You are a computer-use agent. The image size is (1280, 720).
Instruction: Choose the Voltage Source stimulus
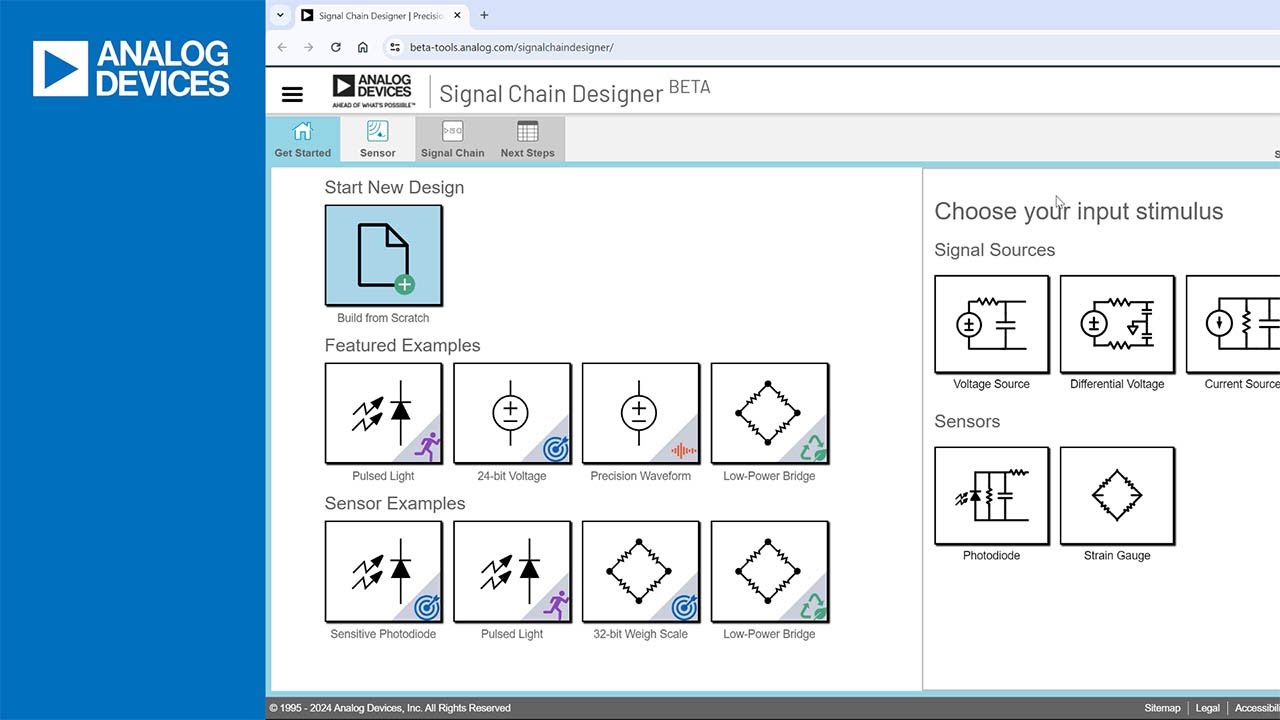tap(991, 324)
